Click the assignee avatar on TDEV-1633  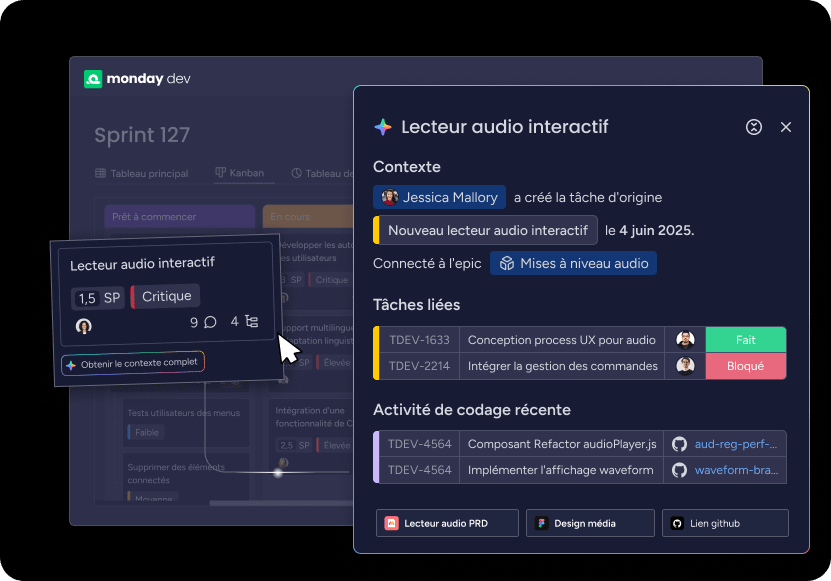point(684,339)
